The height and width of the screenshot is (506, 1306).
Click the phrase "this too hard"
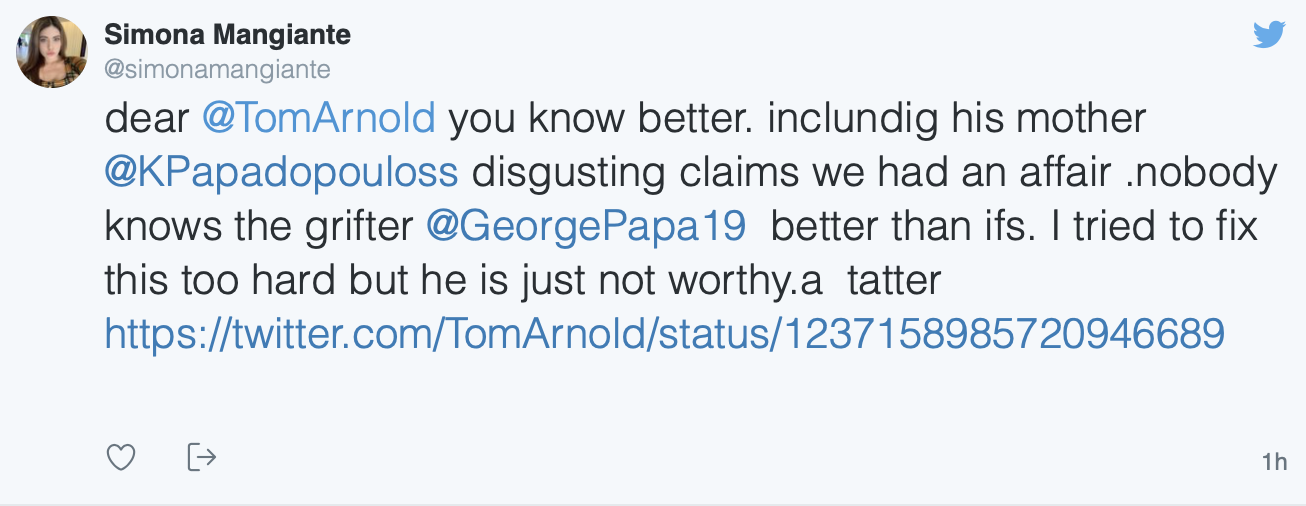[x=222, y=281]
